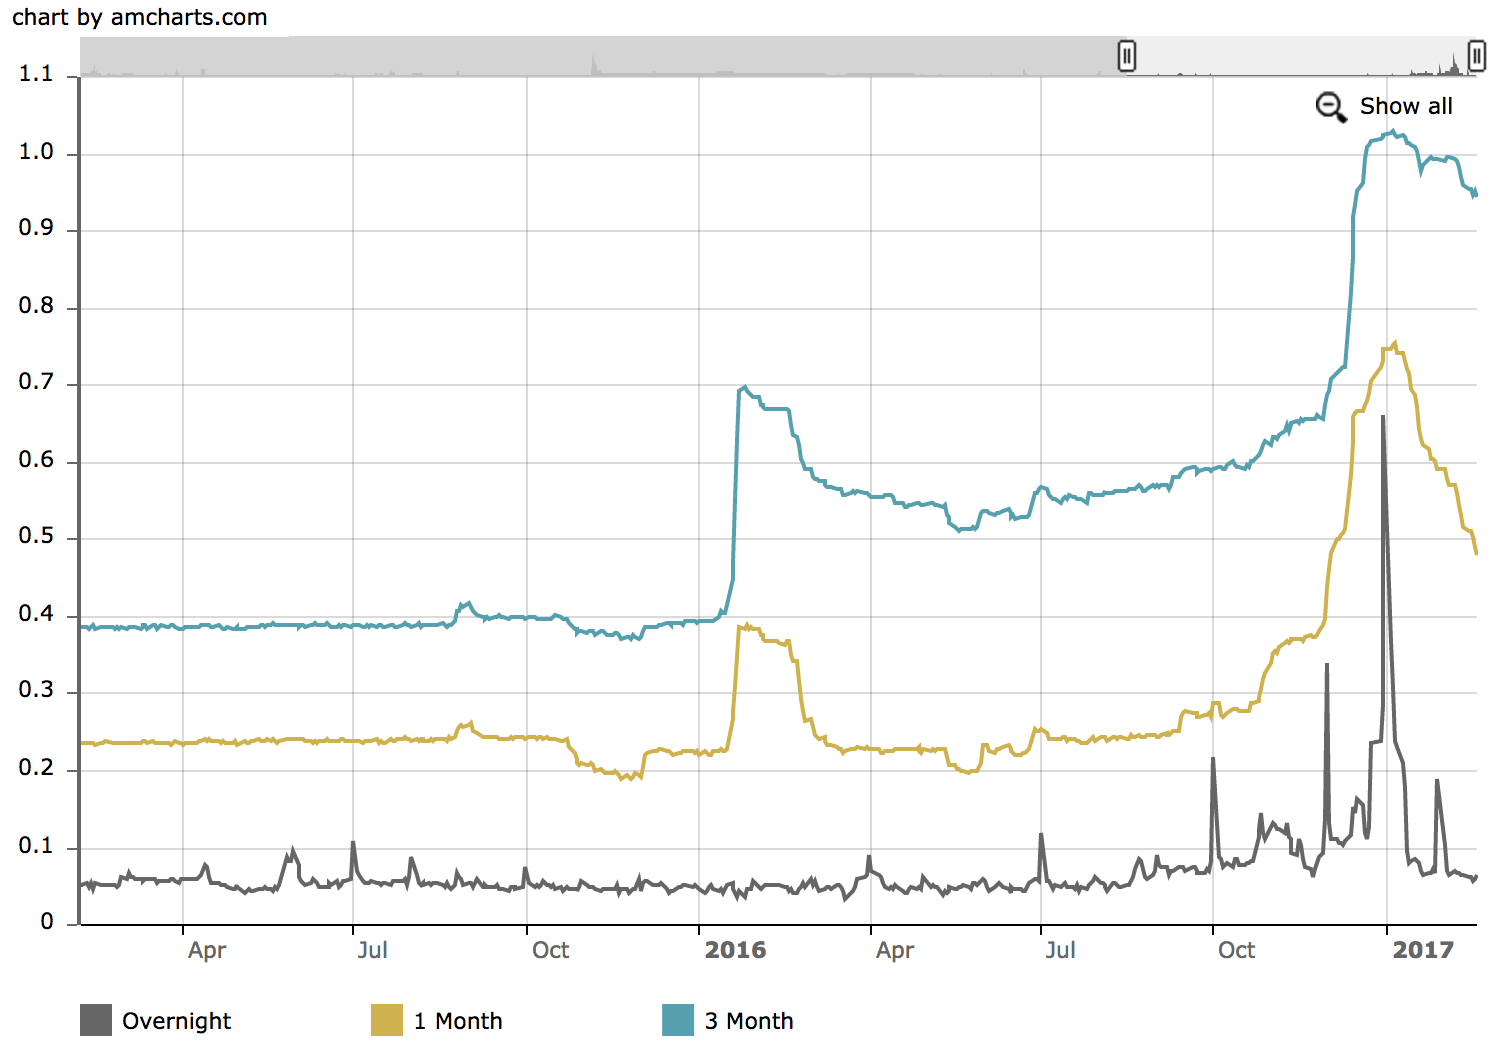Click the tallest Overnight spike peak
The height and width of the screenshot is (1052, 1508).
[x=1383, y=417]
